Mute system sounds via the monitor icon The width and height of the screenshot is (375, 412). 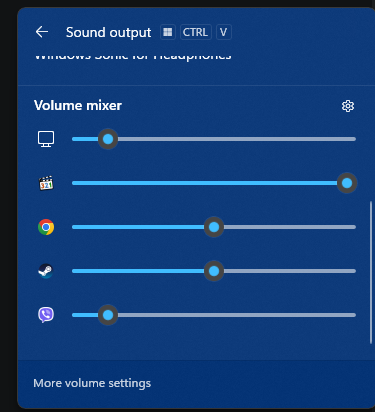click(x=46, y=139)
